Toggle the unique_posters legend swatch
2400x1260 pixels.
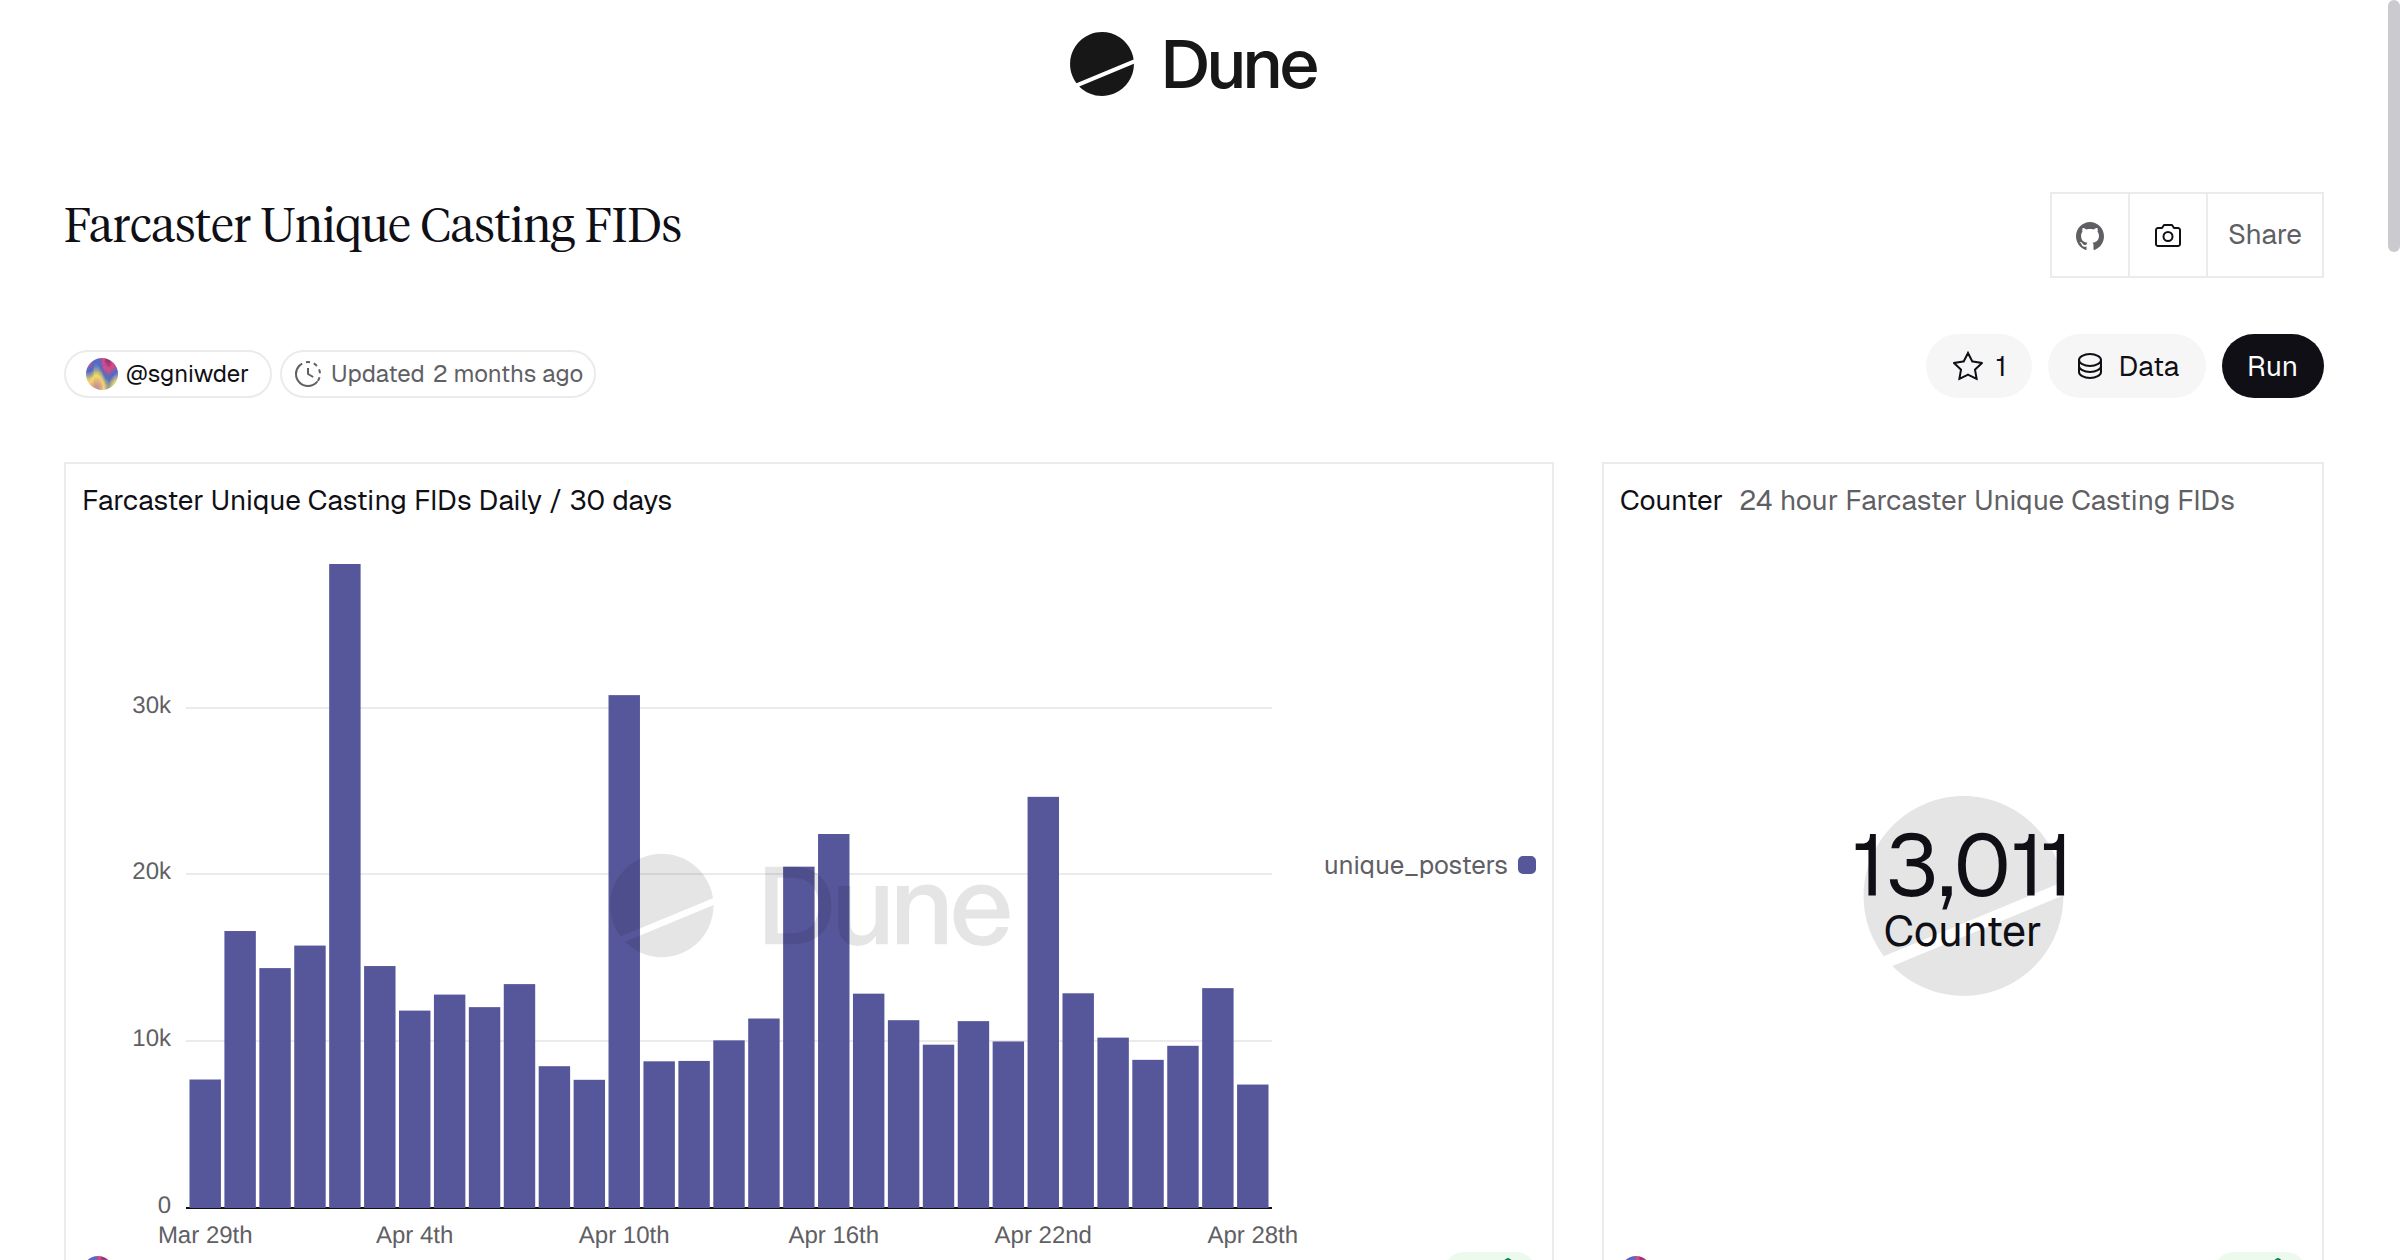(1527, 865)
